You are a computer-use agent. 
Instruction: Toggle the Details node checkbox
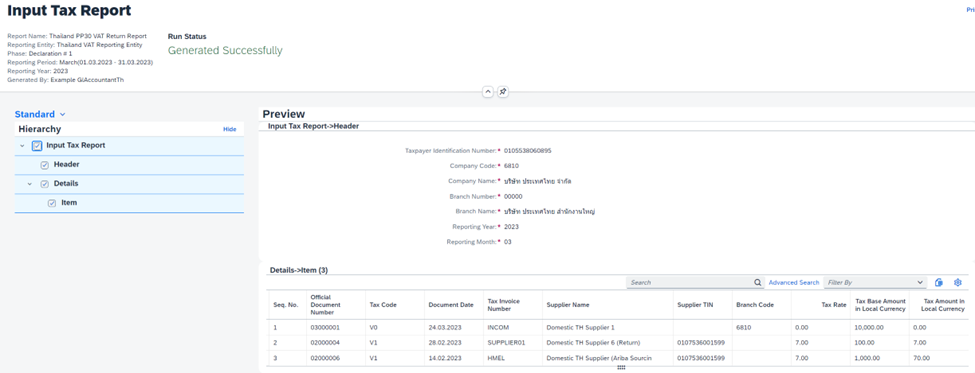[45, 184]
